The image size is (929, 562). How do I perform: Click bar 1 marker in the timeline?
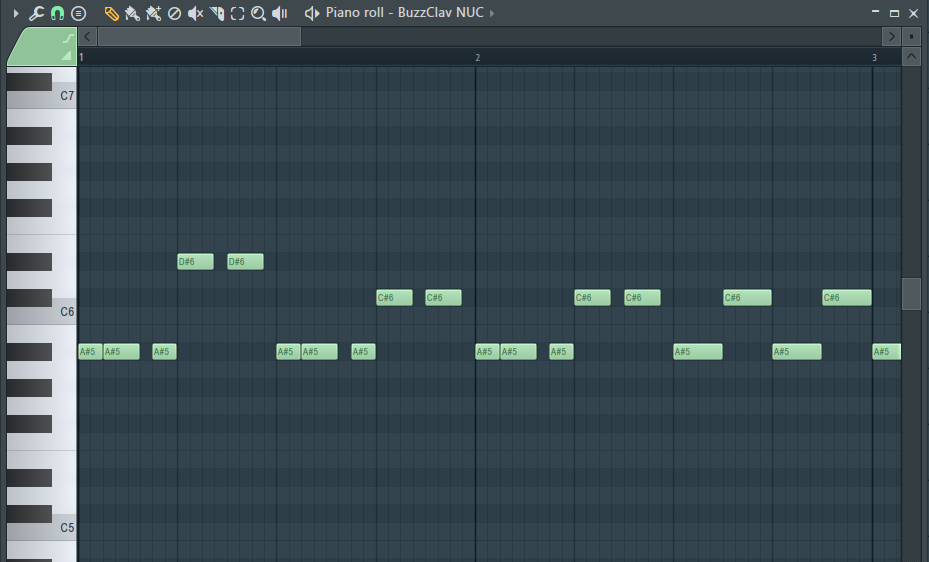[x=81, y=57]
